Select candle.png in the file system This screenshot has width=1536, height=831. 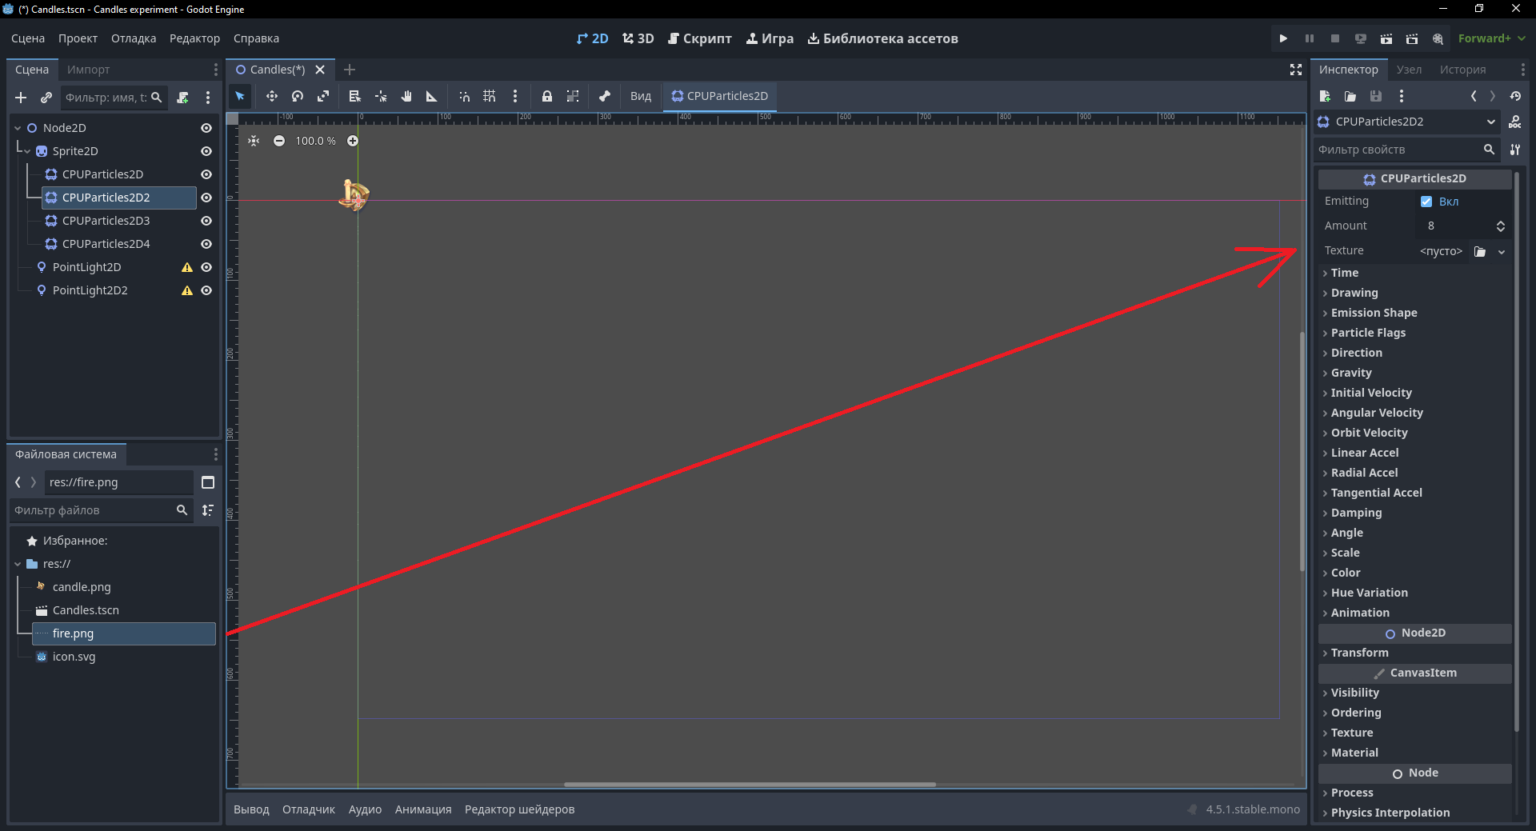(81, 587)
